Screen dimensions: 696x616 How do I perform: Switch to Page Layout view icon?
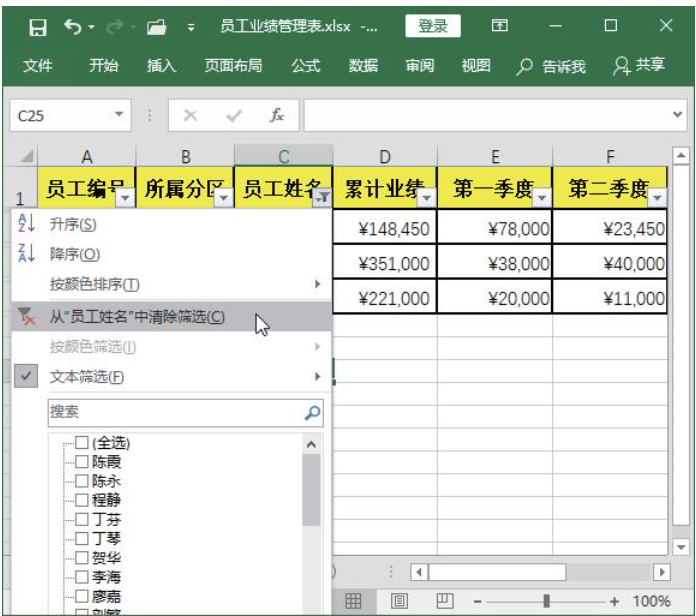pyautogui.click(x=399, y=601)
